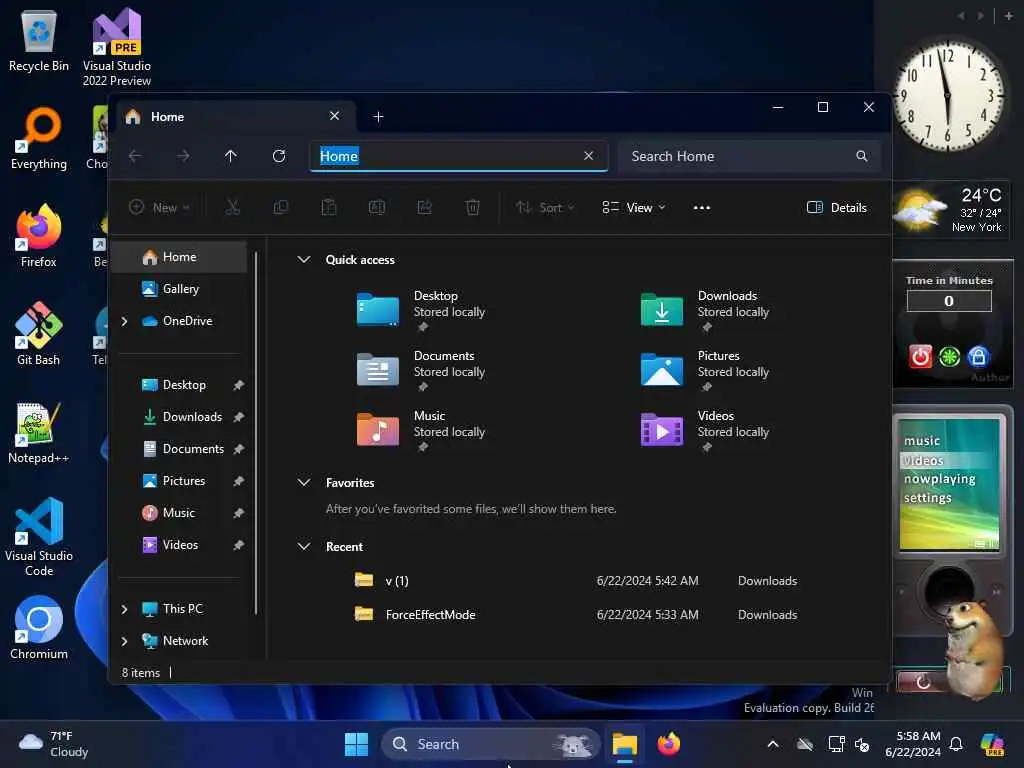This screenshot has width=1024, height=768.
Task: Click blue lock button in gadget
Action: tap(978, 357)
